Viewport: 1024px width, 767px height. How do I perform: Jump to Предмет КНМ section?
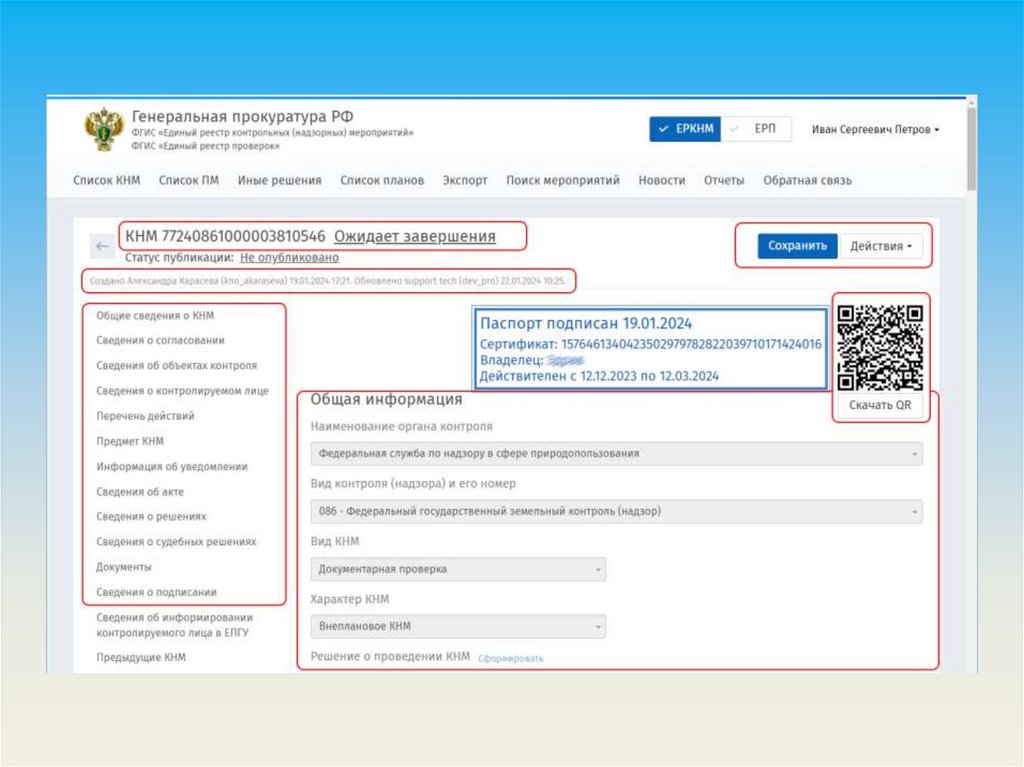[x=130, y=441]
